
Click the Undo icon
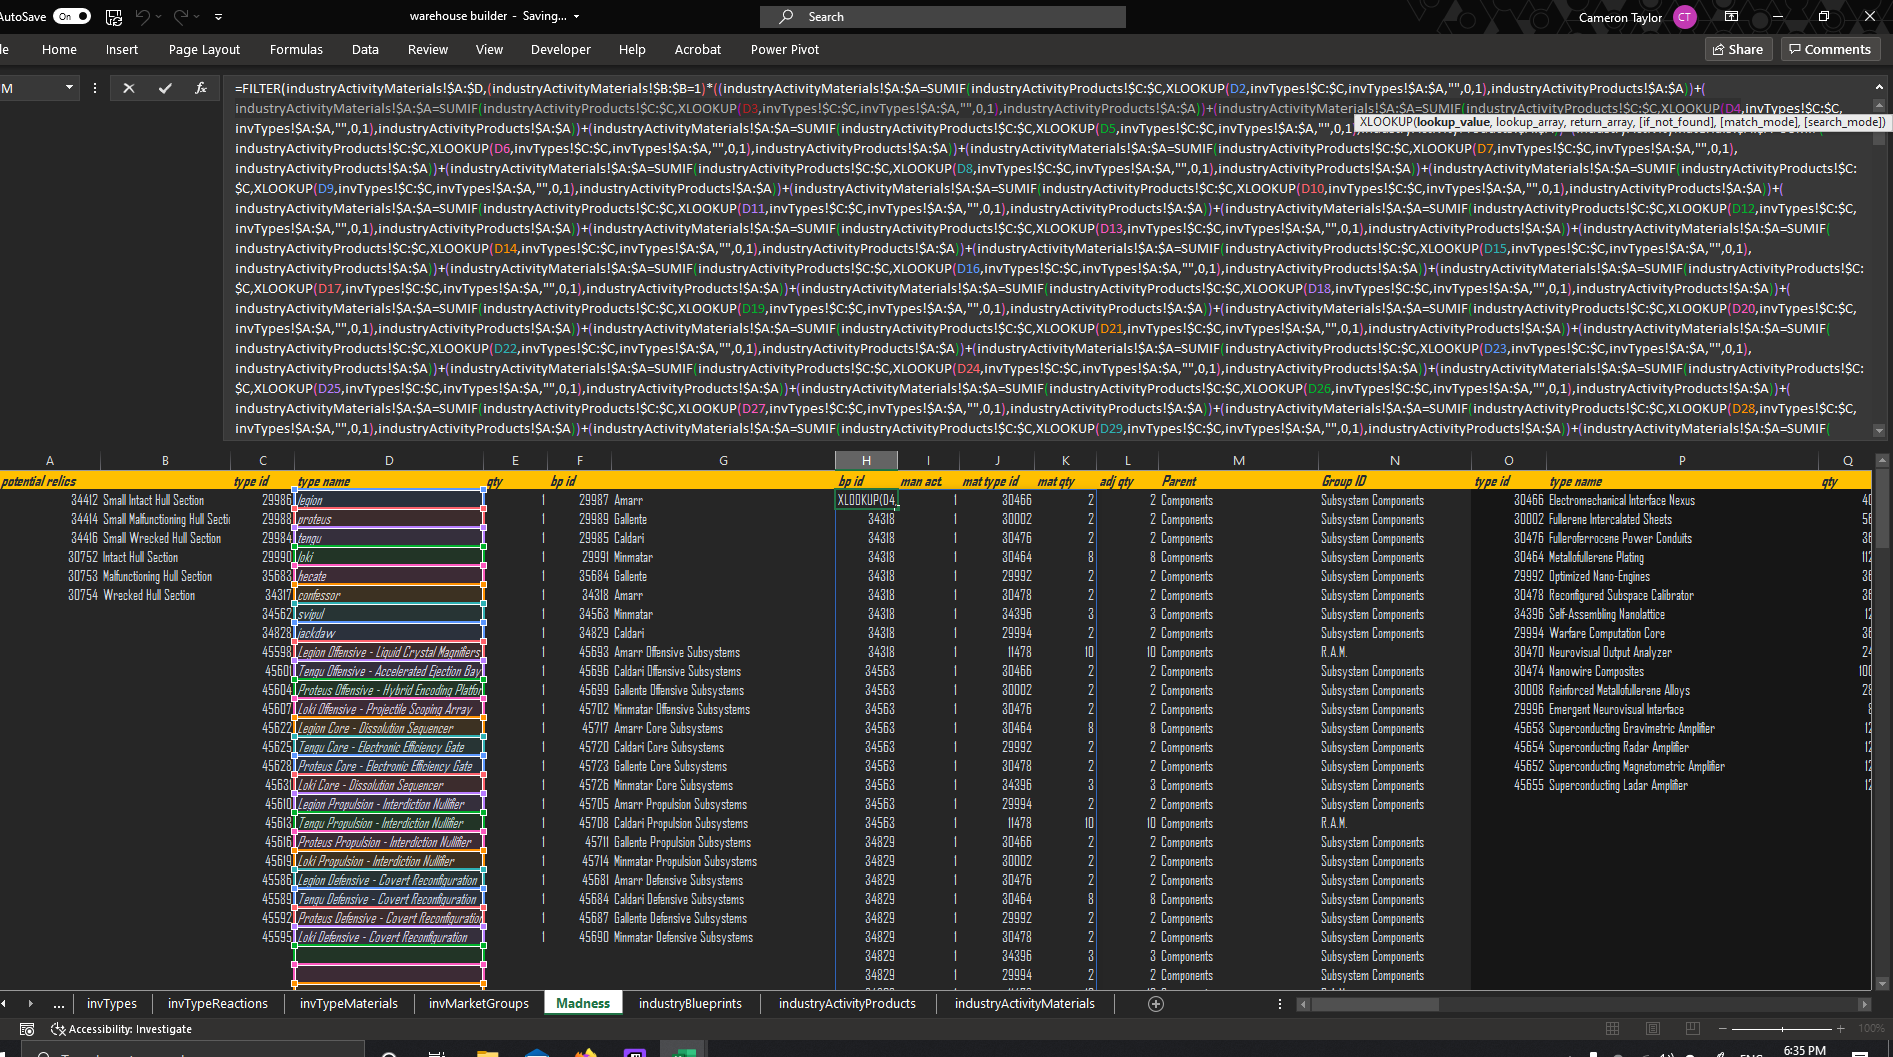click(143, 16)
